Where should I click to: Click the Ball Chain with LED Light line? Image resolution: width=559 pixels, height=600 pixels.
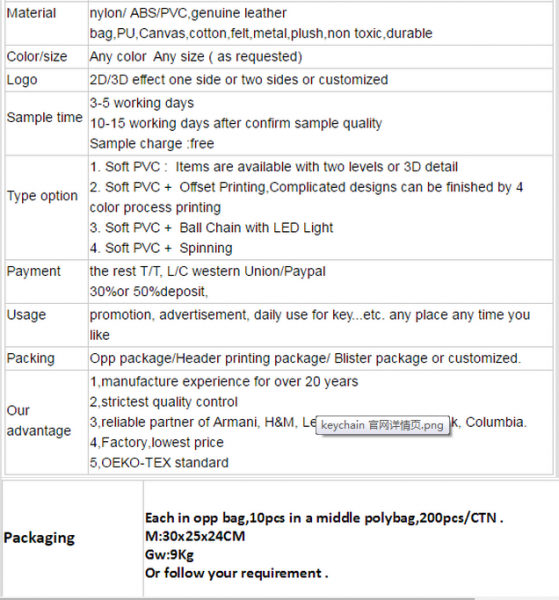point(212,228)
